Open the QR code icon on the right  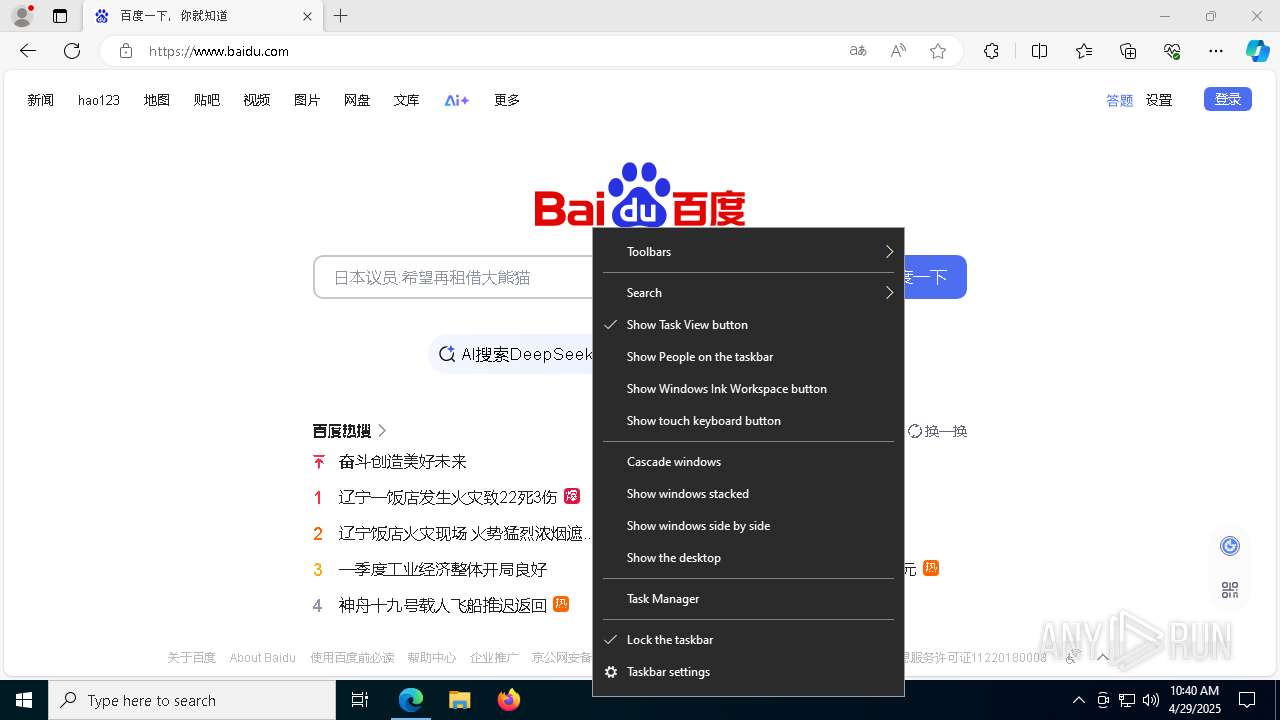coord(1230,590)
